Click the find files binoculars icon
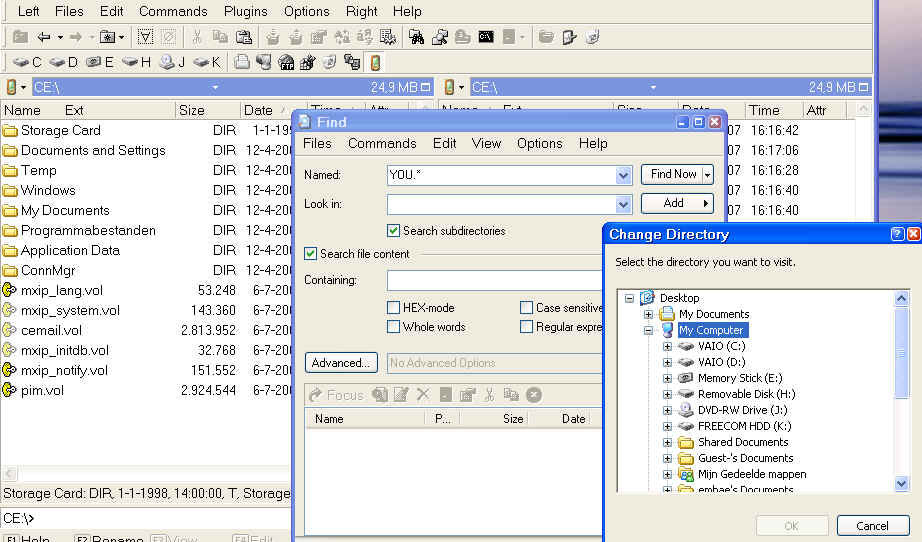Screen dimensions: 922x542 [416, 37]
